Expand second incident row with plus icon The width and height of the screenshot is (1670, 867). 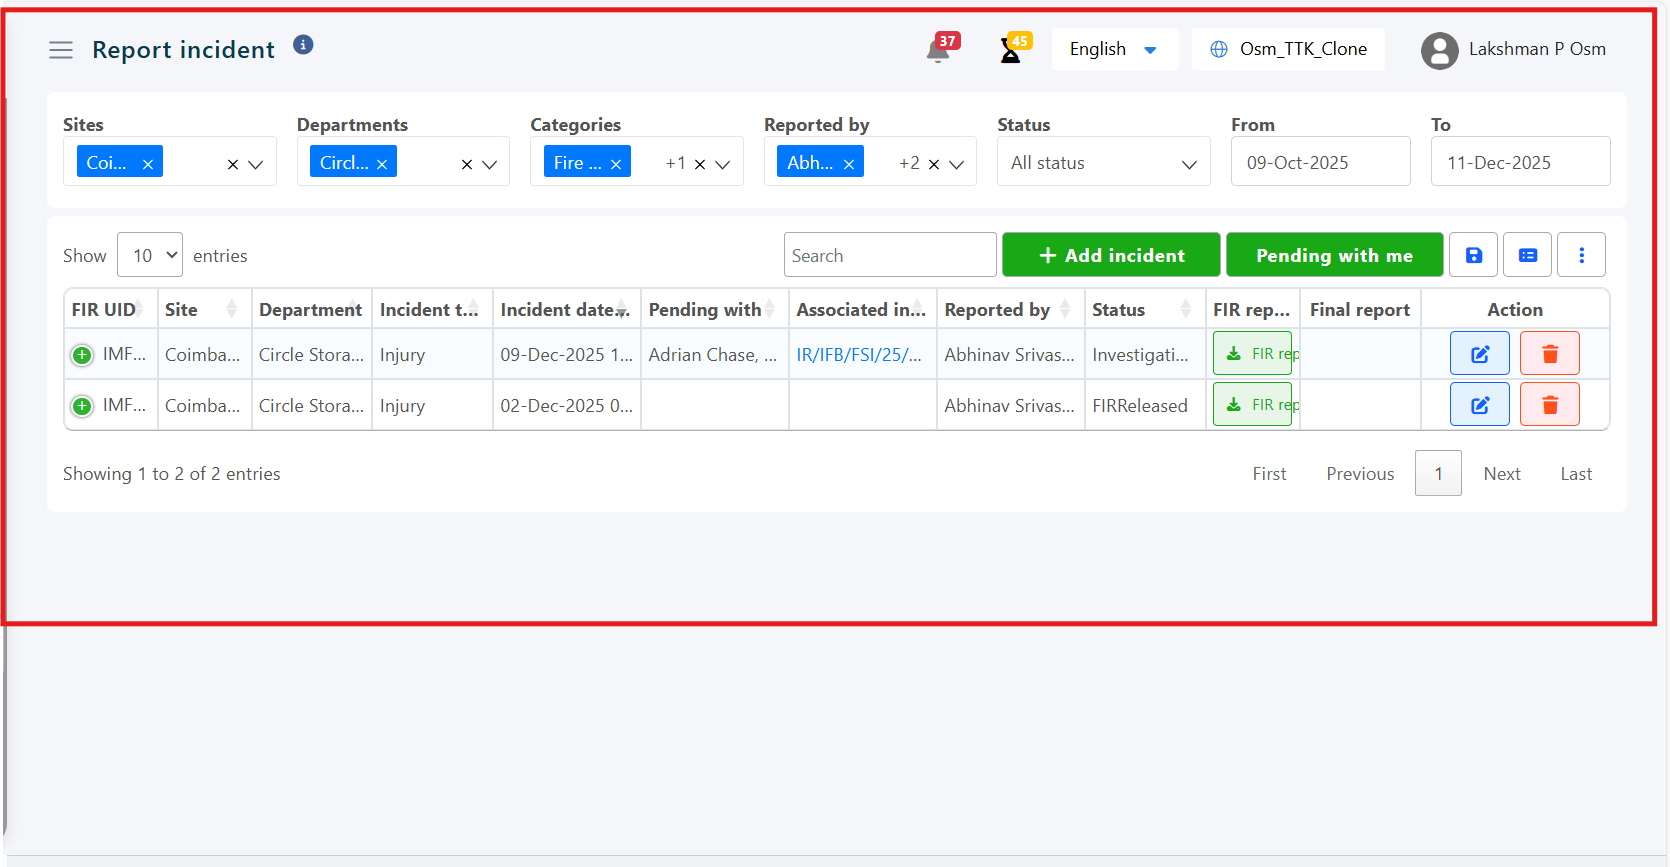[82, 406]
